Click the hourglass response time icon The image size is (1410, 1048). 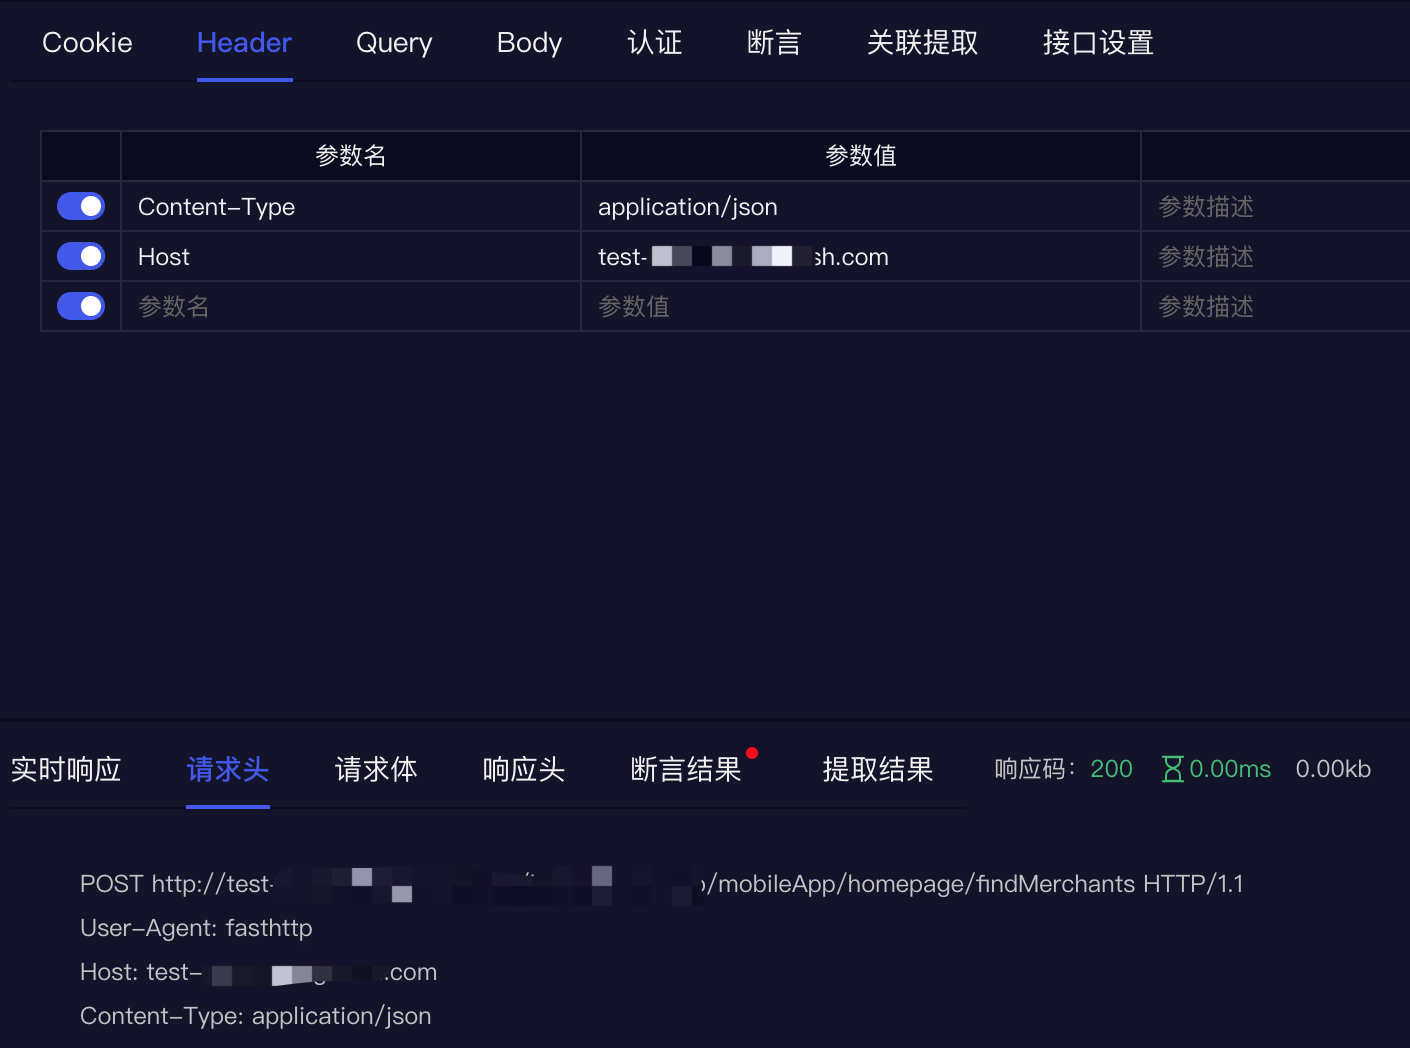click(x=1172, y=769)
